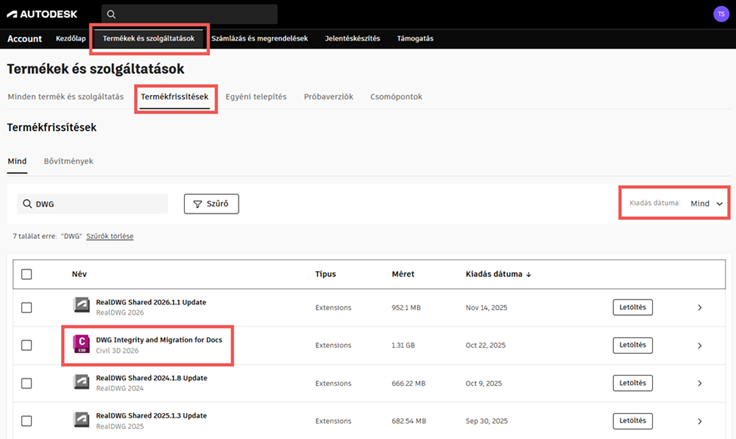Switch to the Egyéni telepítés tab
Screen dimensions: 736x439
pos(256,97)
